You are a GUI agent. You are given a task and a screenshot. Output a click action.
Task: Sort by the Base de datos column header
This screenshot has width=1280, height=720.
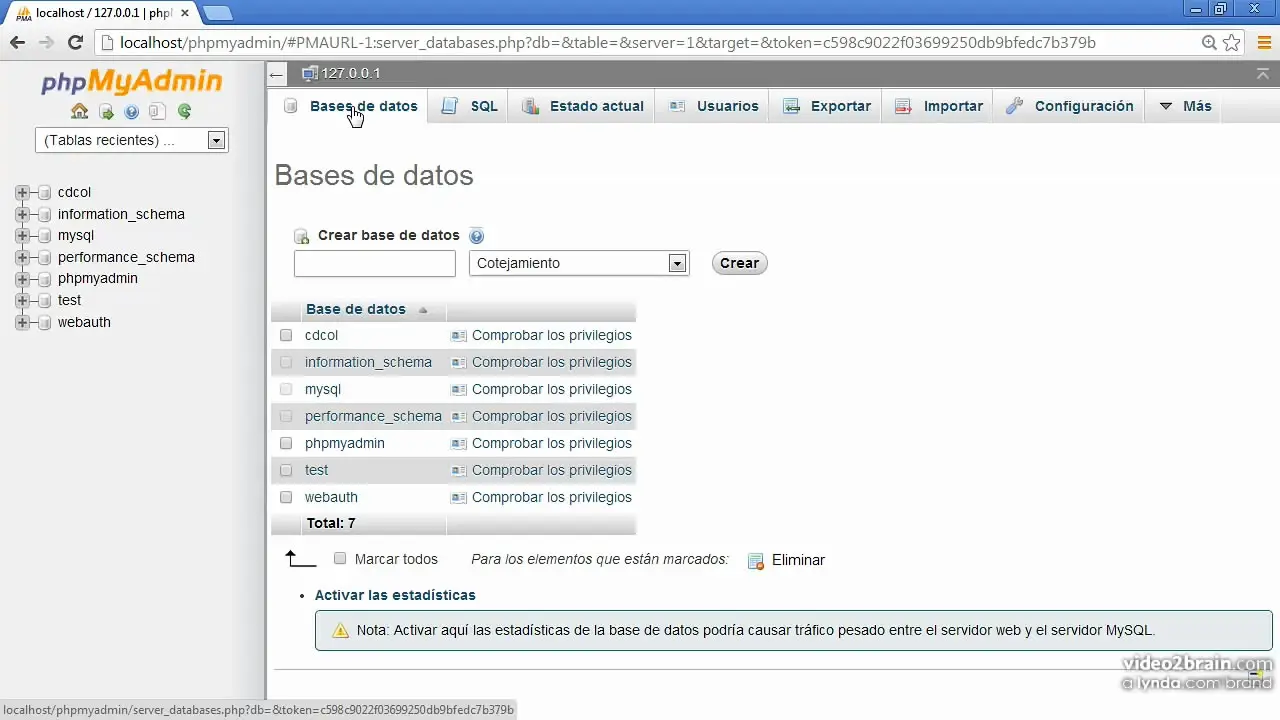[356, 310]
